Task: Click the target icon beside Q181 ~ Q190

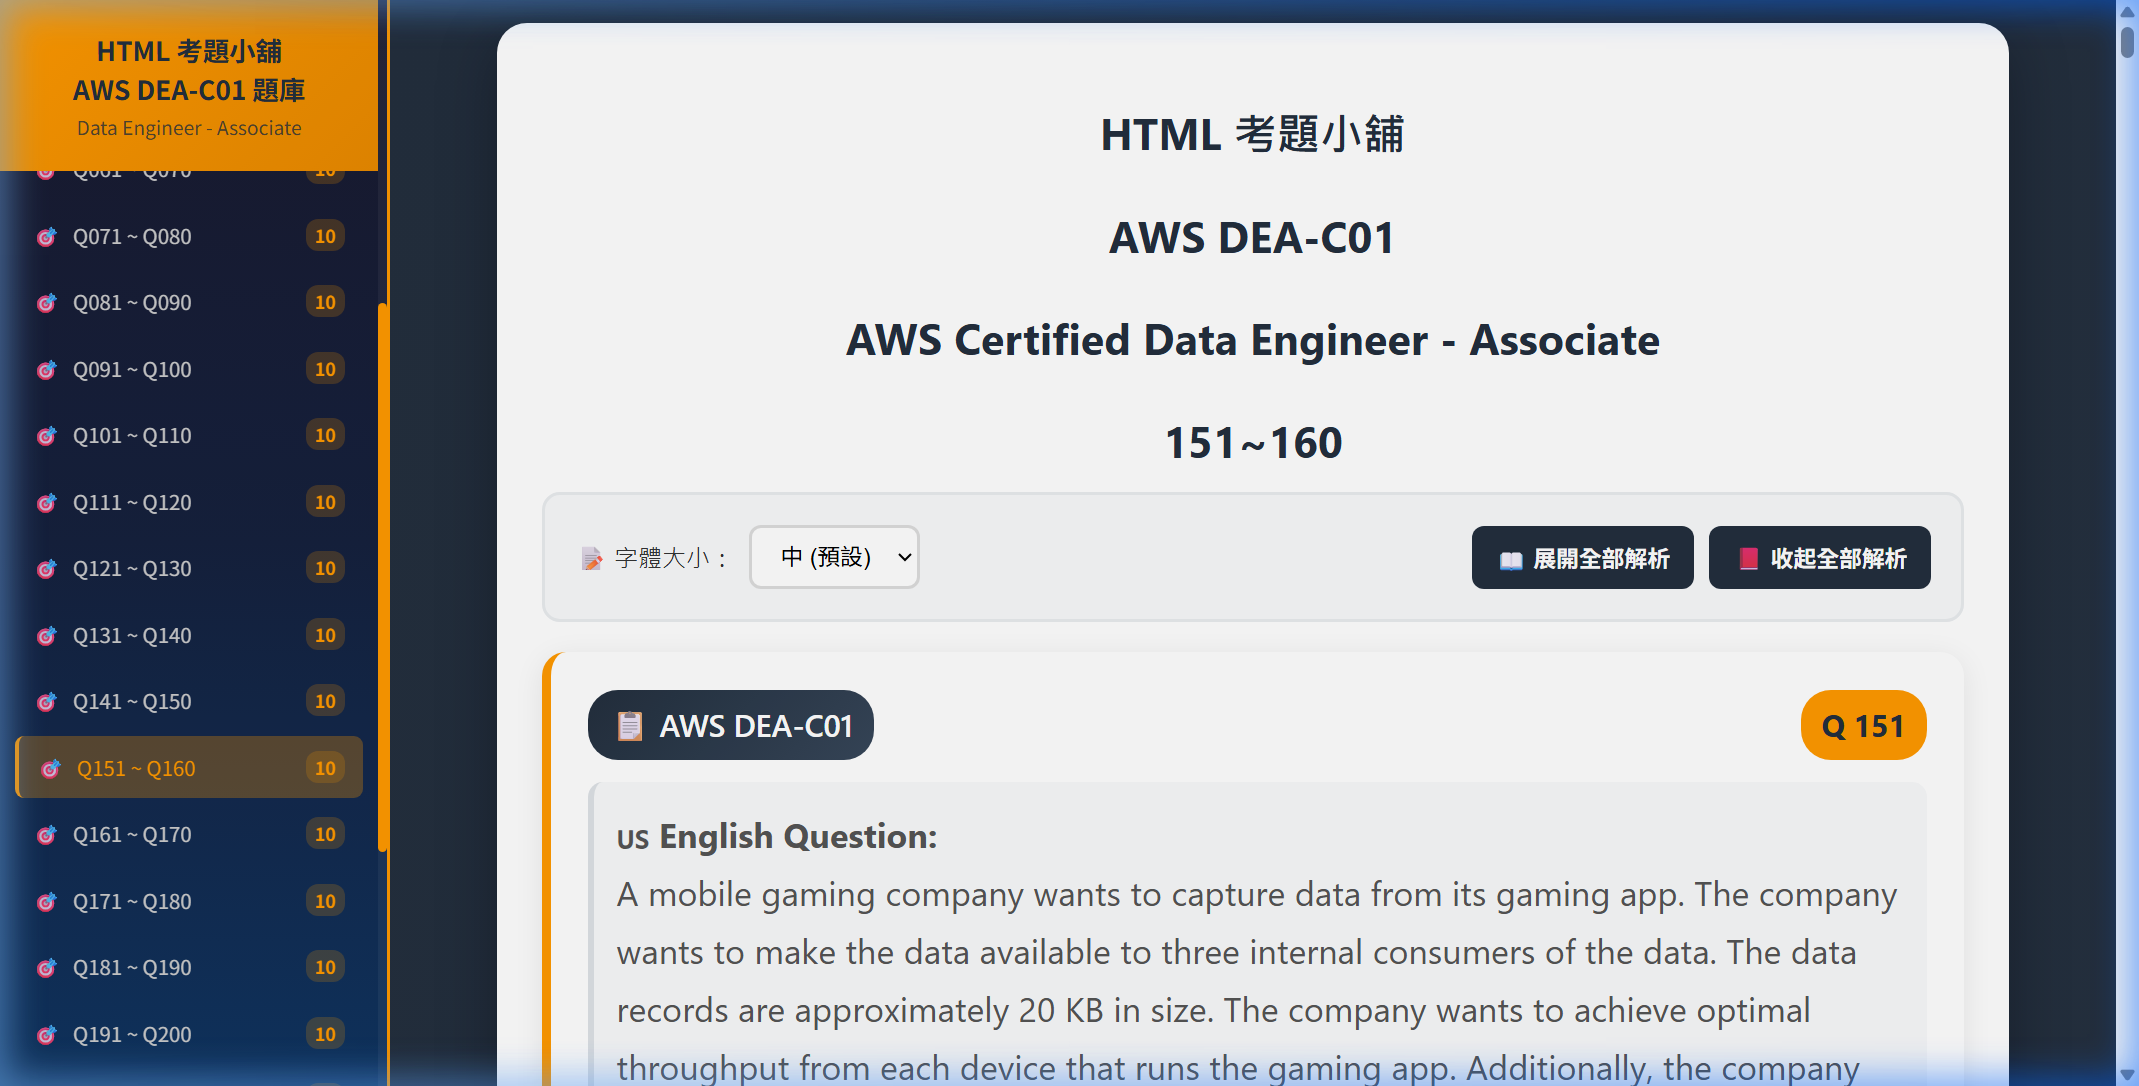Action: 47,968
